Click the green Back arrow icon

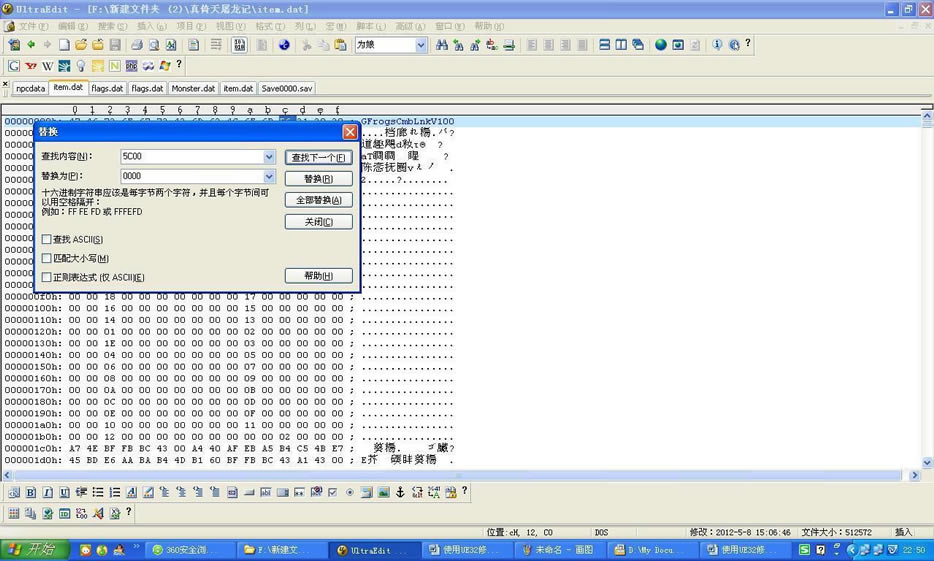(x=31, y=45)
